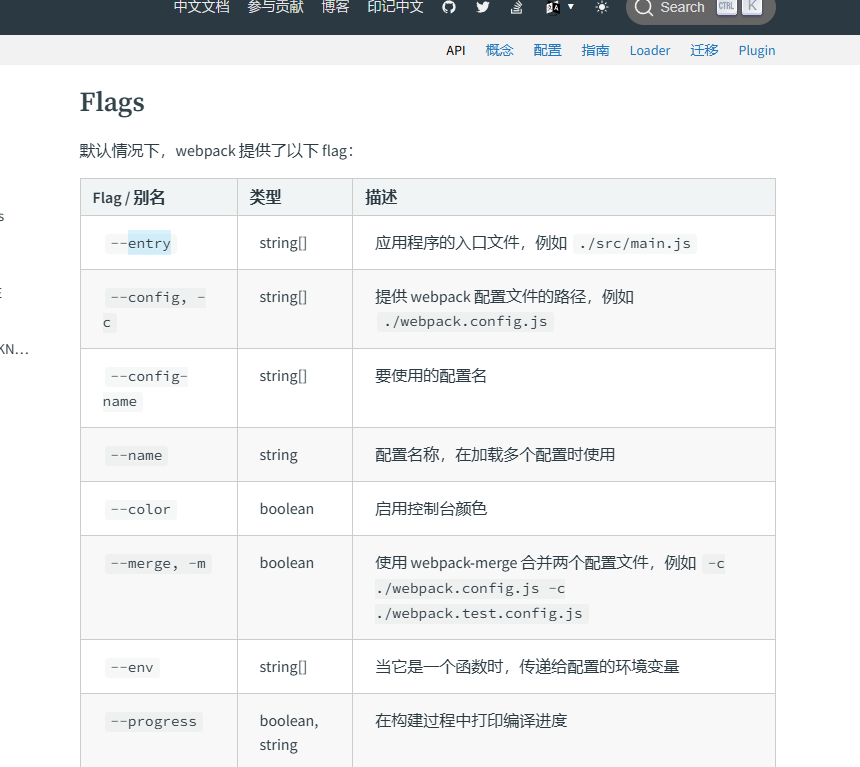Screen dimensions: 860x767
Task: Open the 印记中文 navigation link
Action: point(395,7)
